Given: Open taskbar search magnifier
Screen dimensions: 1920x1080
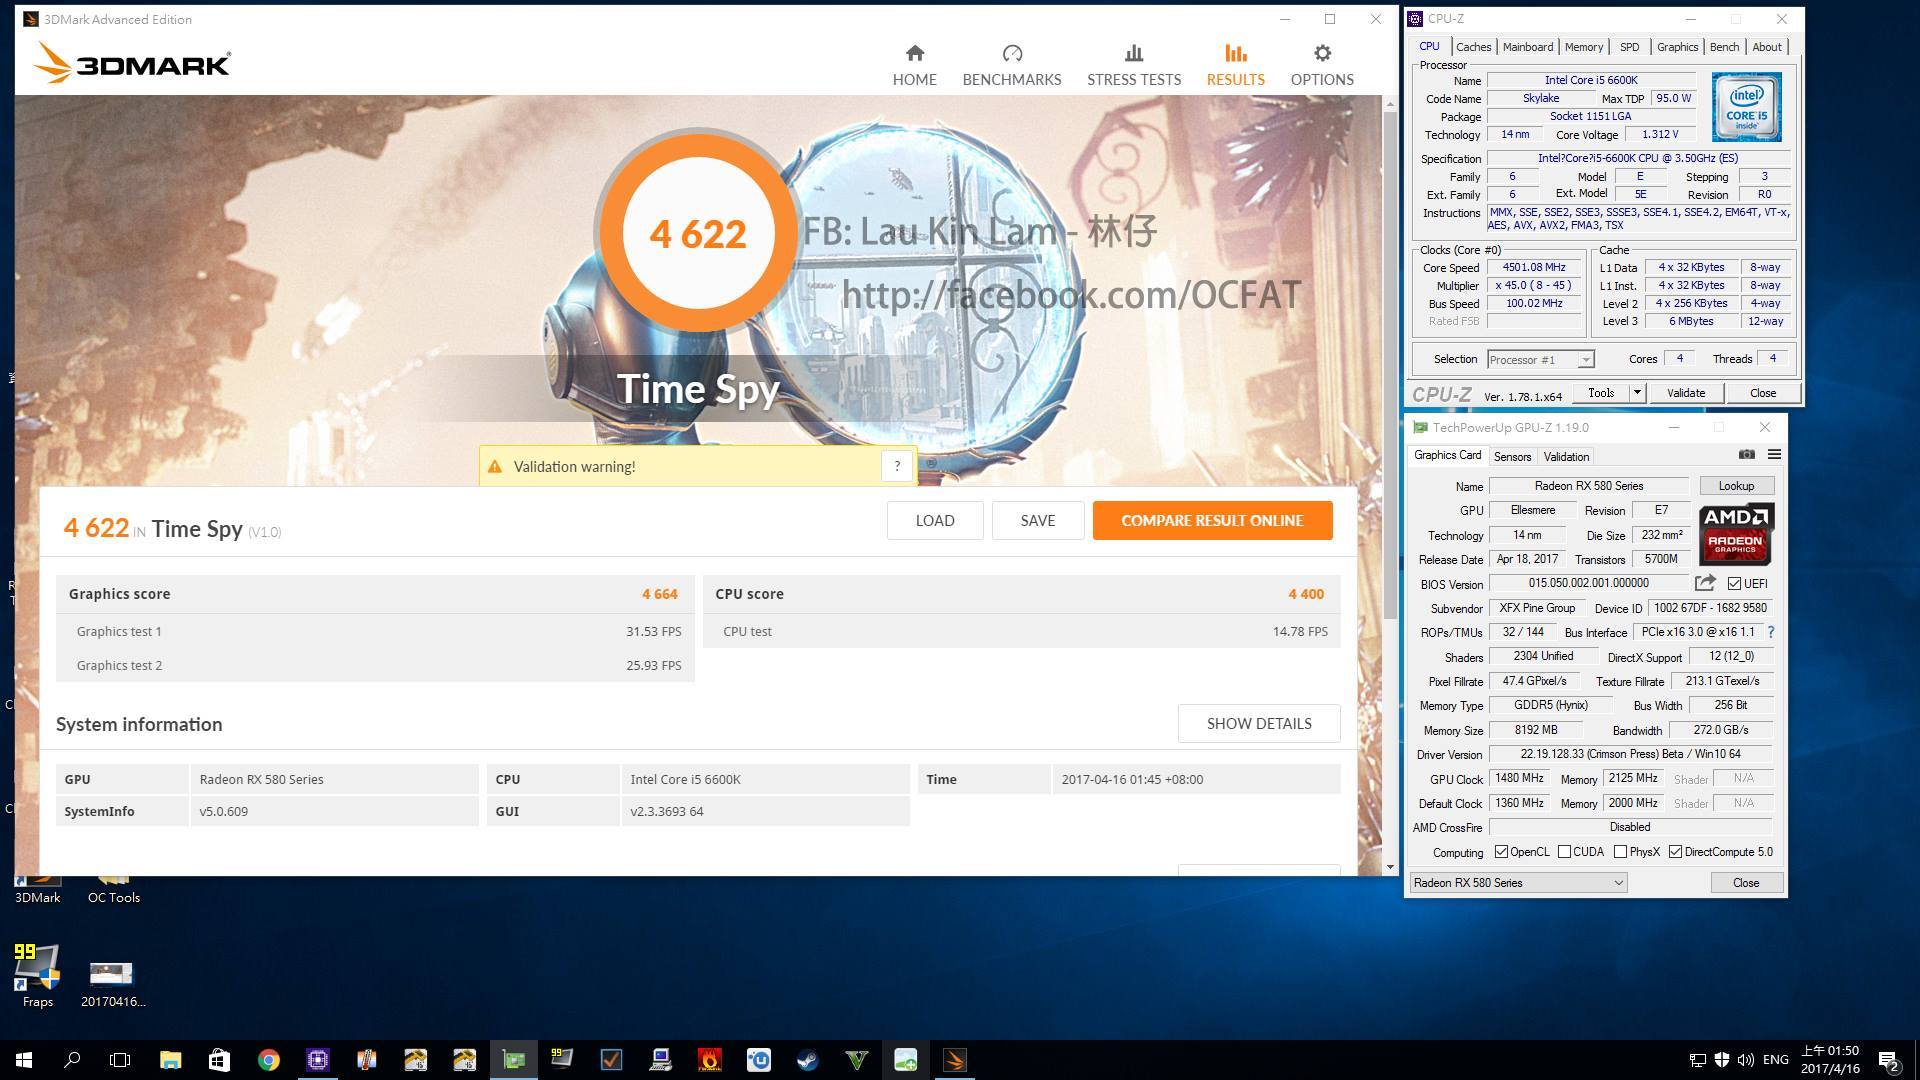Looking at the screenshot, I should (x=72, y=1060).
